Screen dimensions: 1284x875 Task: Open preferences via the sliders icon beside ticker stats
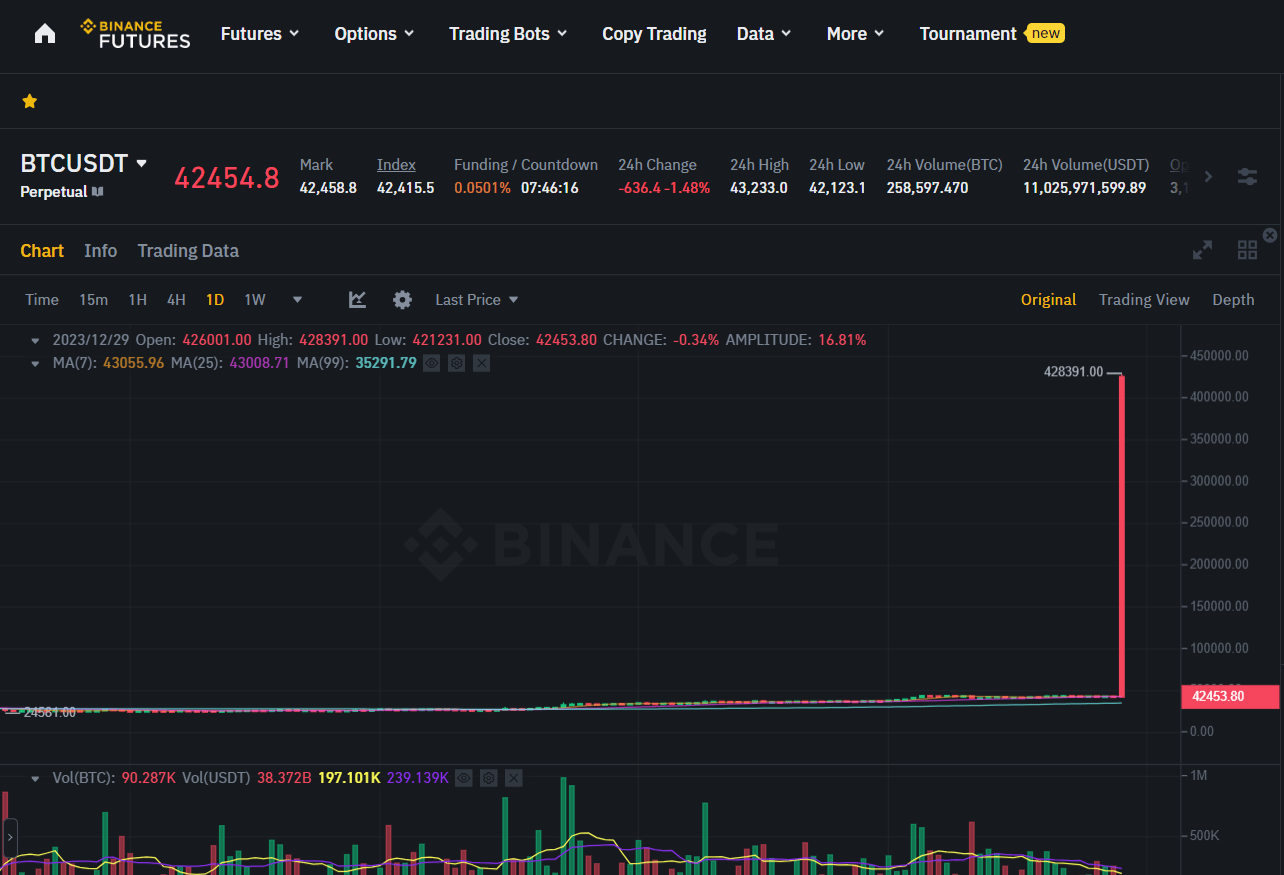1247,176
